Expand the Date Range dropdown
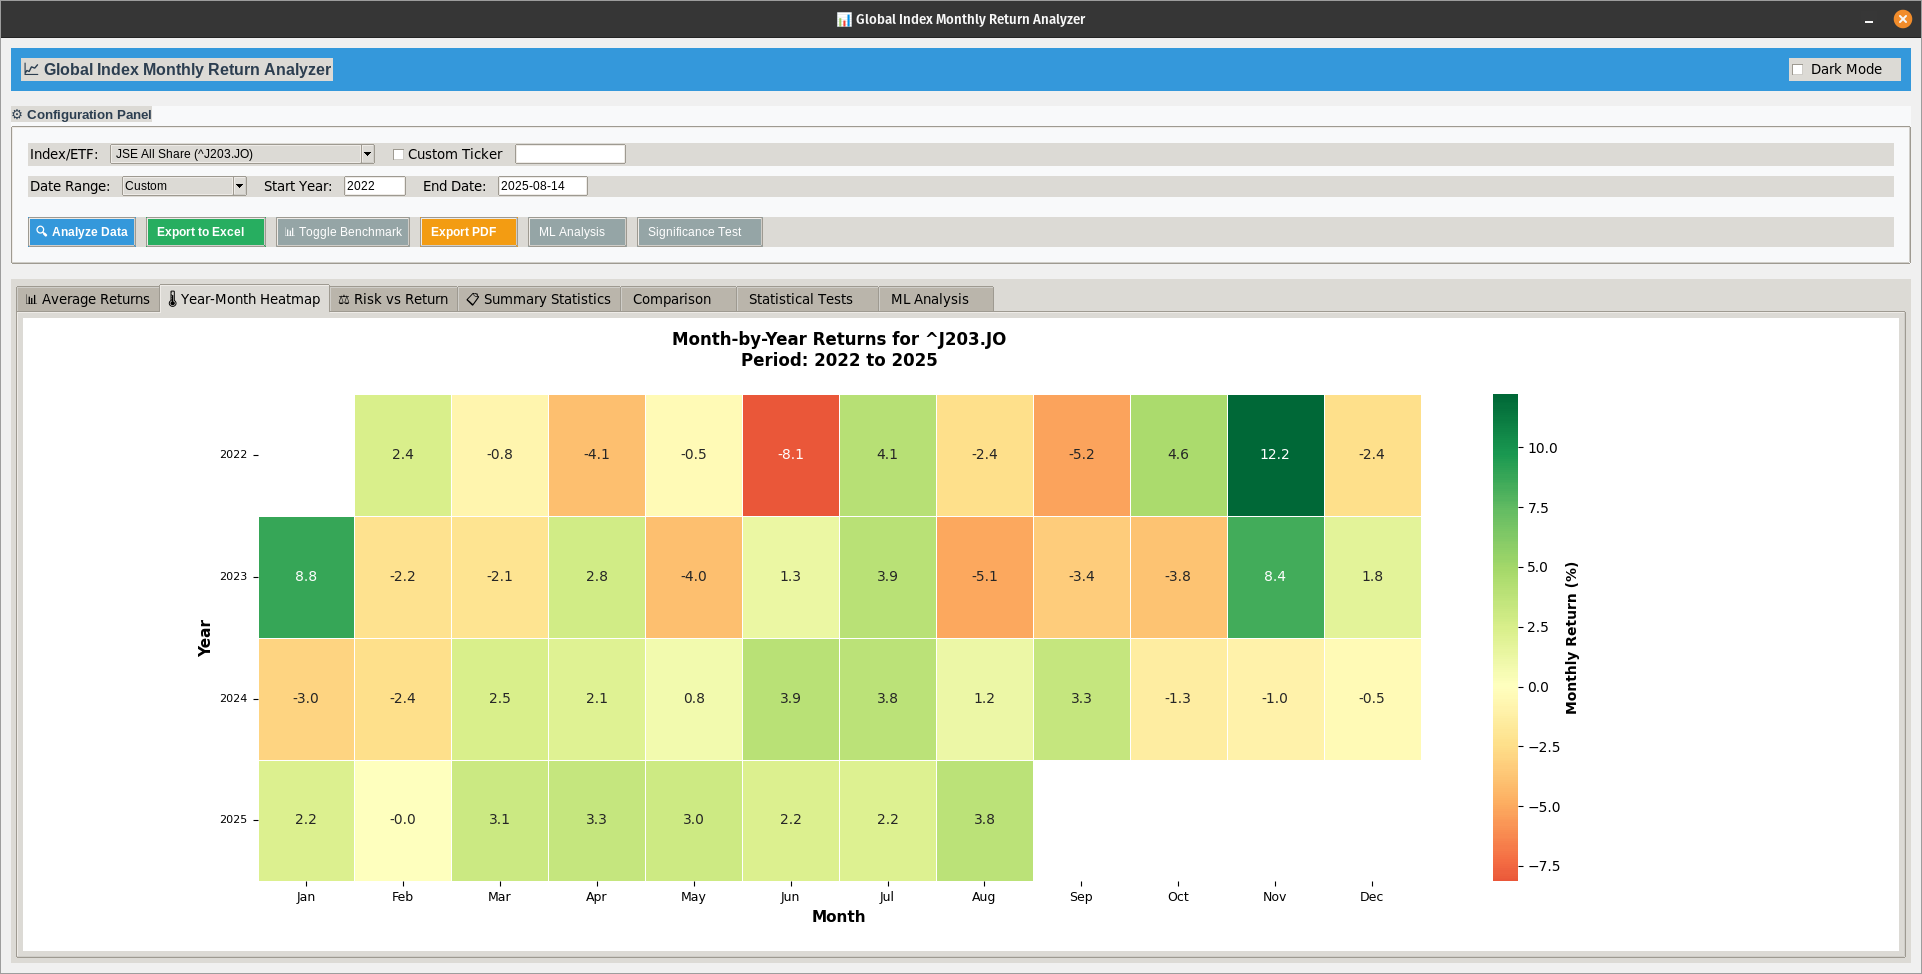Image resolution: width=1922 pixels, height=974 pixels. [238, 186]
